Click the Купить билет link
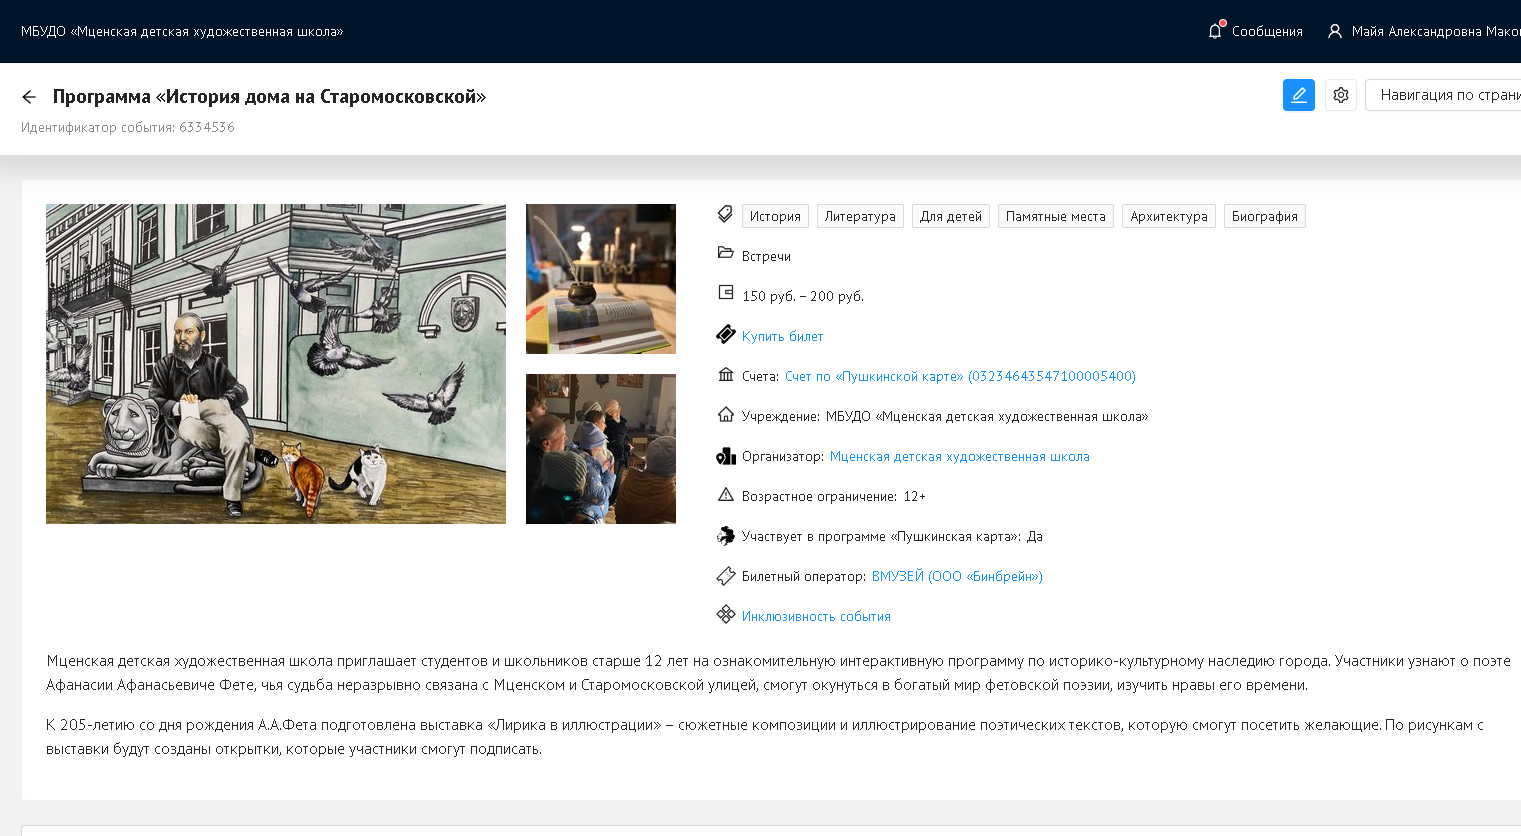Viewport: 1521px width, 836px height. pos(782,336)
